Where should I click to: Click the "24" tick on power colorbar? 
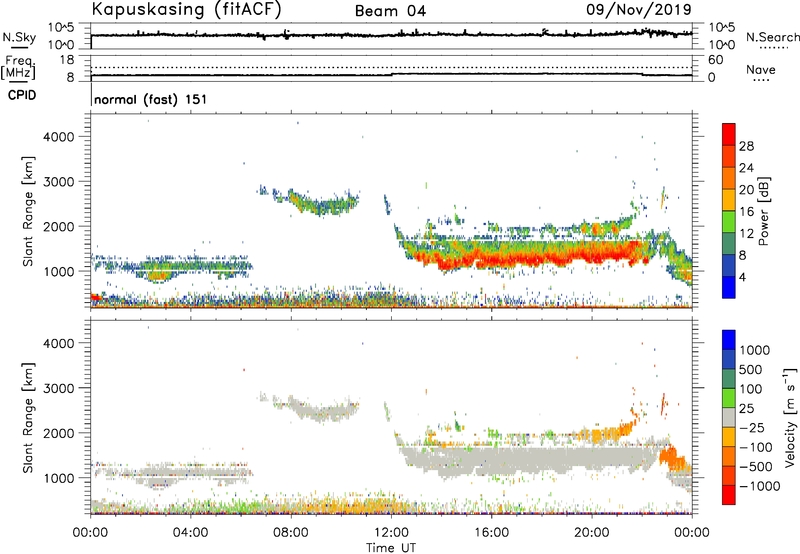click(746, 168)
